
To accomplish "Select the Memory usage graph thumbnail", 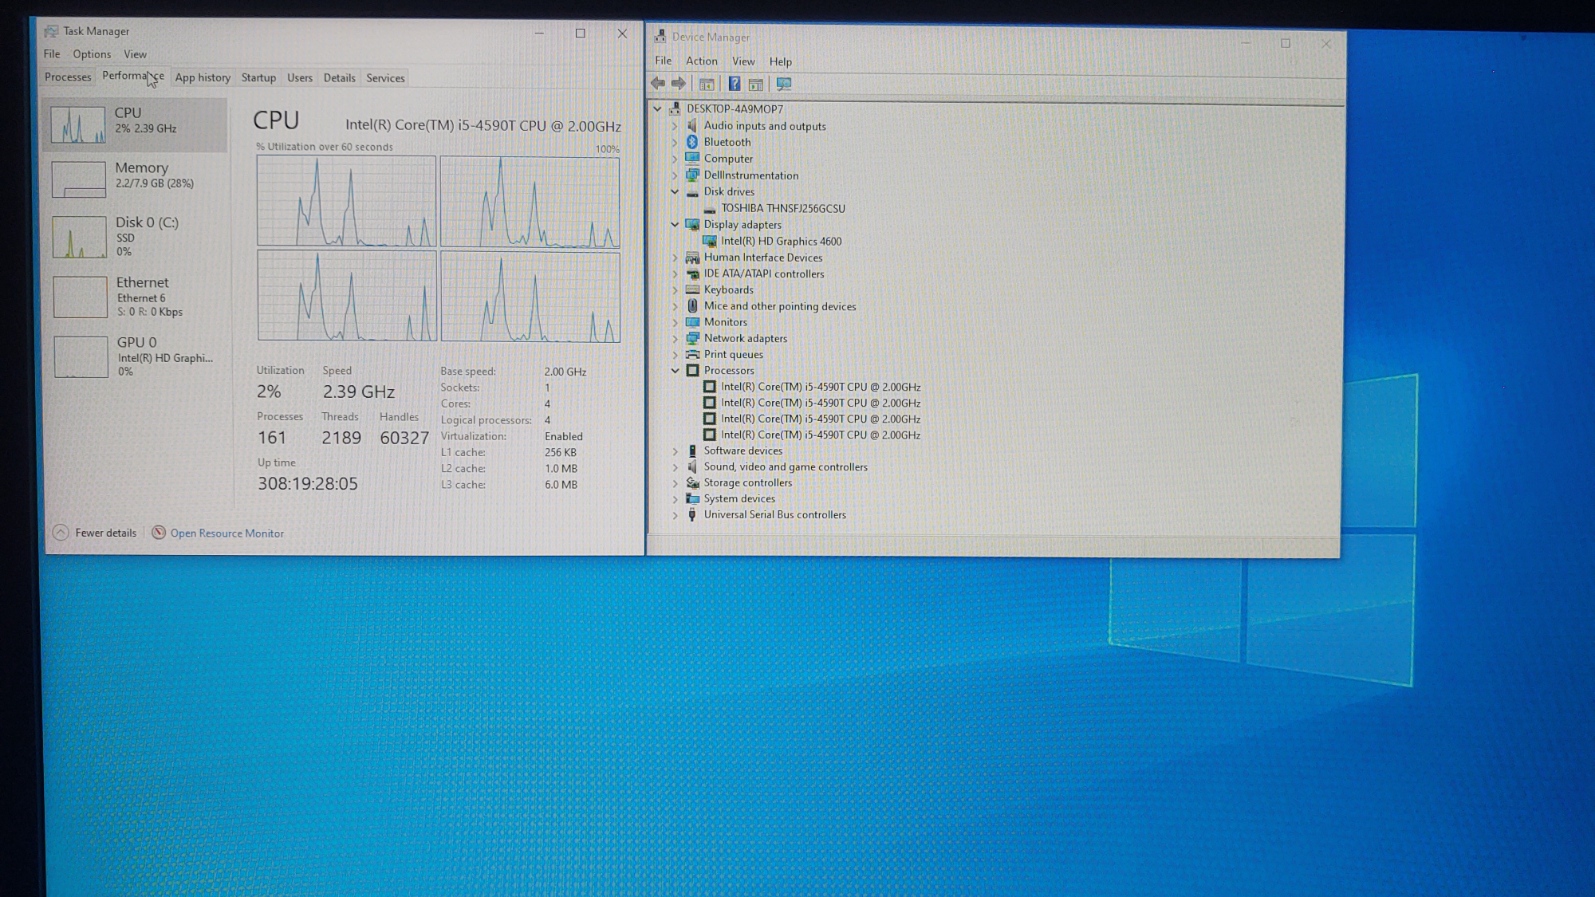I will pyautogui.click(x=78, y=179).
